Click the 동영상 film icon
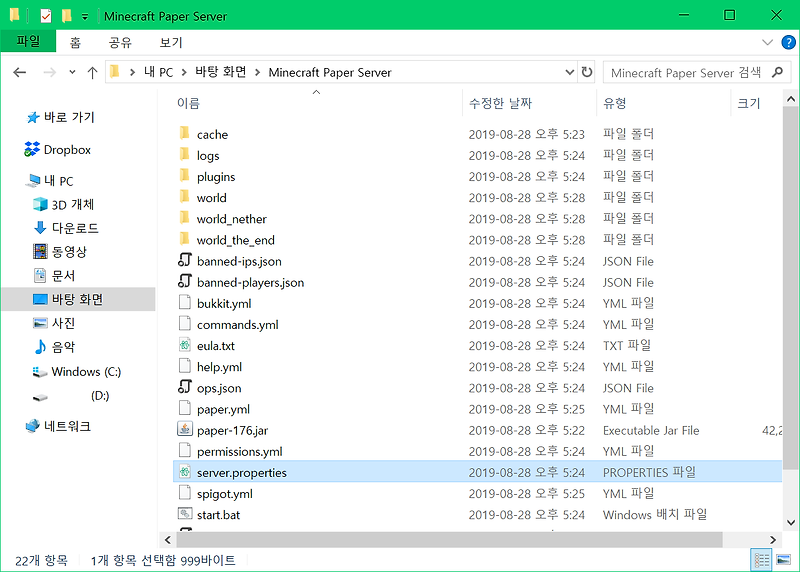Image resolution: width=800 pixels, height=572 pixels. pyautogui.click(x=40, y=251)
